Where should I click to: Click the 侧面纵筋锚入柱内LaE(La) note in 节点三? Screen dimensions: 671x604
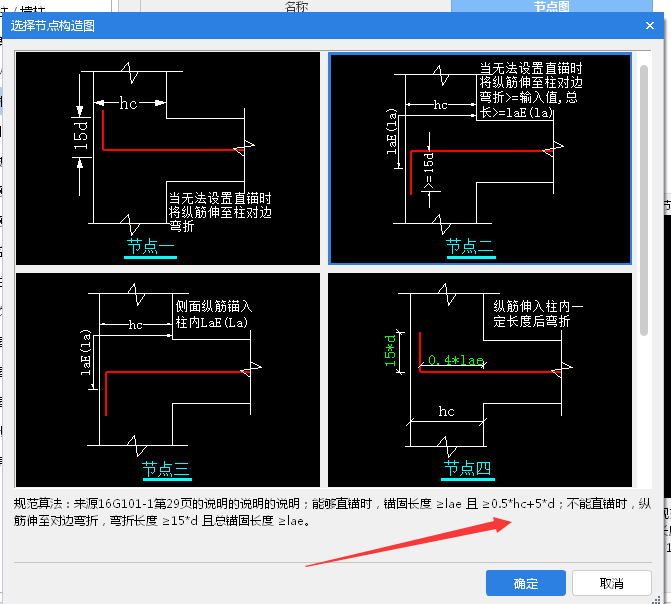(214, 314)
